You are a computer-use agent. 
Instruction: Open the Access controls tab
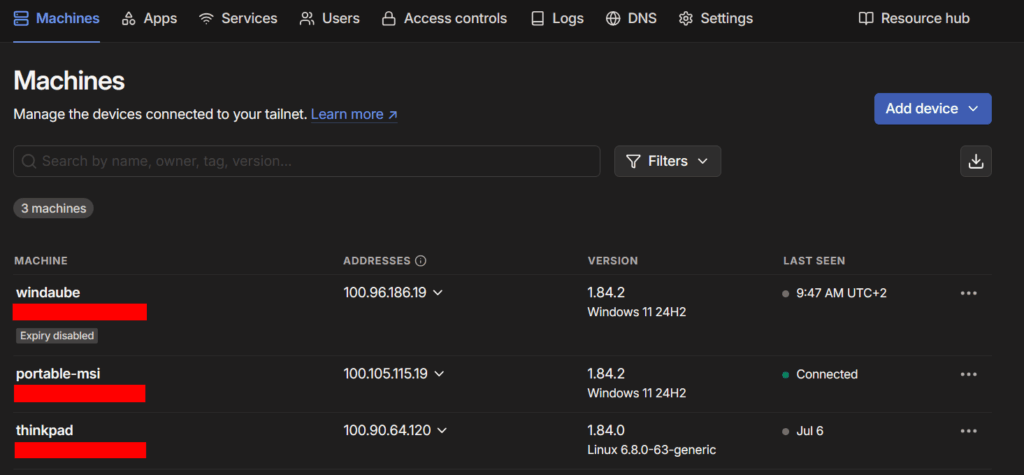[x=444, y=18]
